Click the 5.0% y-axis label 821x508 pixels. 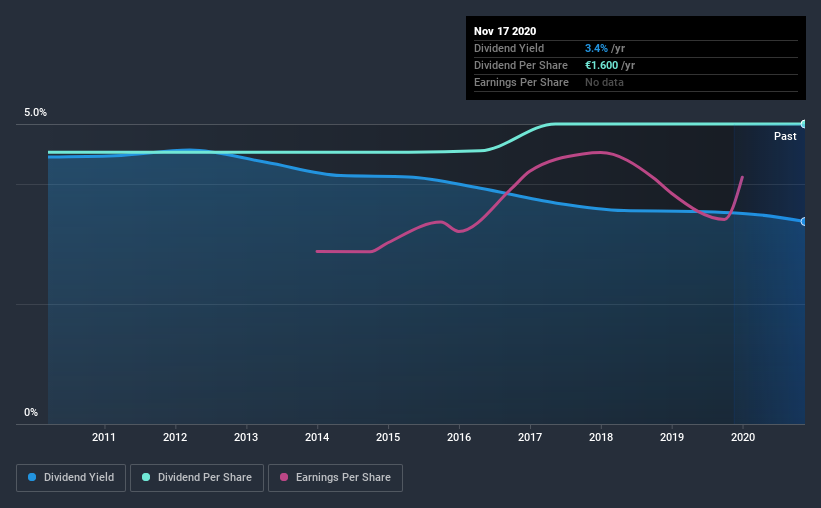pyautogui.click(x=35, y=113)
